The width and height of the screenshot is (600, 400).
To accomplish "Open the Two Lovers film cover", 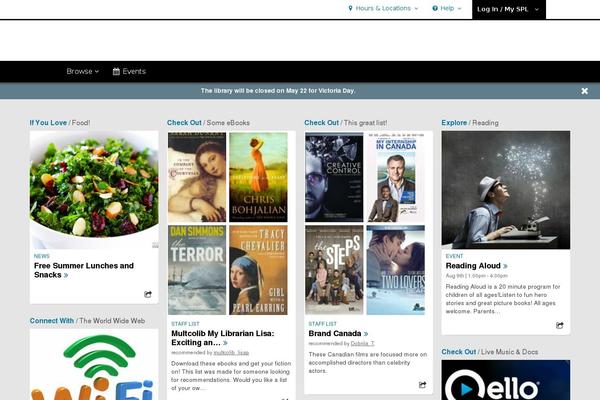I will (x=396, y=270).
